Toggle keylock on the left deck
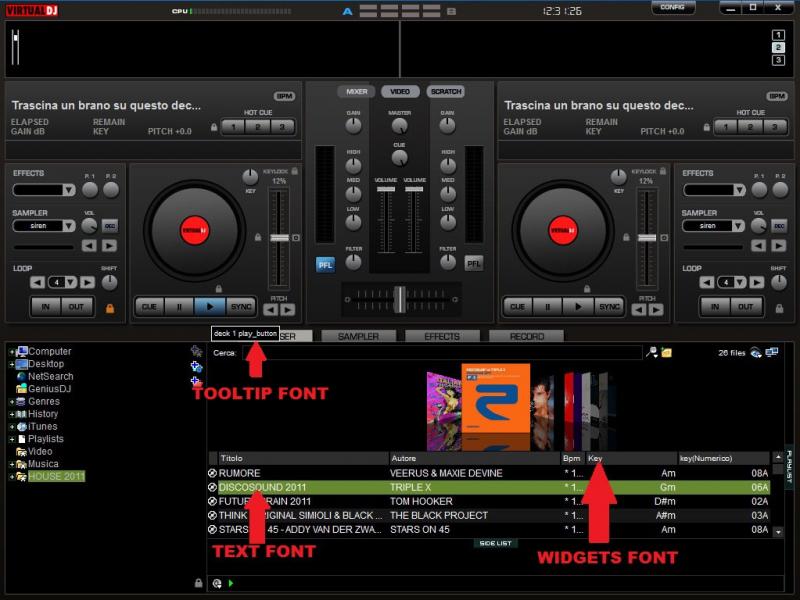This screenshot has height=600, width=800. click(x=294, y=171)
